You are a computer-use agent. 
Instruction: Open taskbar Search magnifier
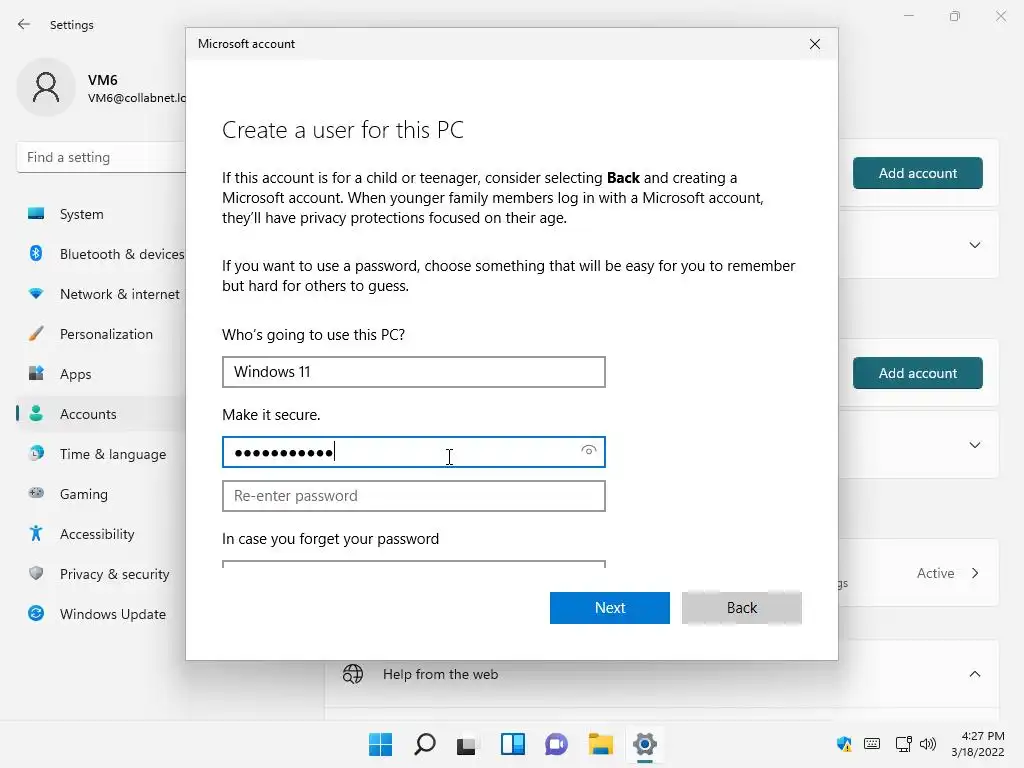coord(424,744)
